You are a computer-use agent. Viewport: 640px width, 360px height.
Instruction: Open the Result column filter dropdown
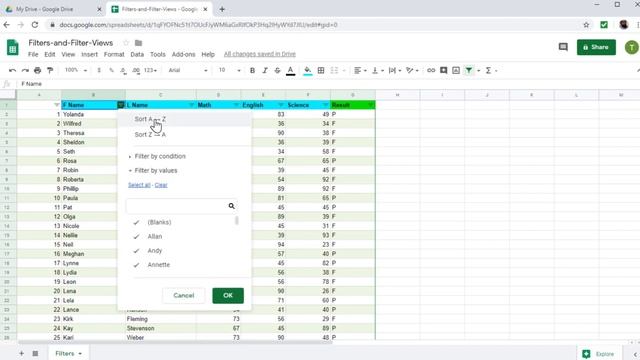click(x=370, y=105)
